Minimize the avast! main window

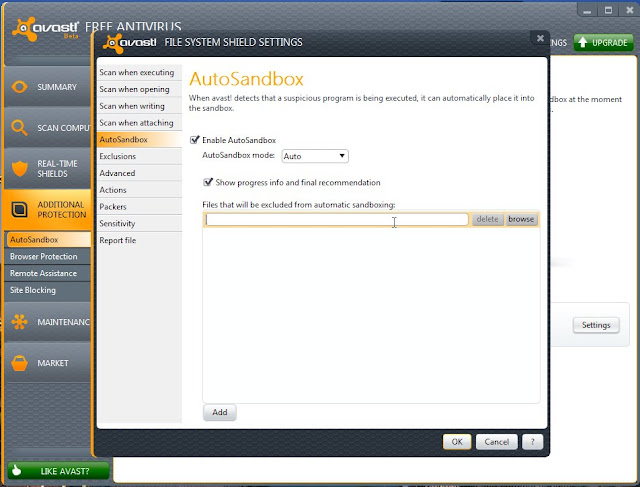(x=587, y=11)
